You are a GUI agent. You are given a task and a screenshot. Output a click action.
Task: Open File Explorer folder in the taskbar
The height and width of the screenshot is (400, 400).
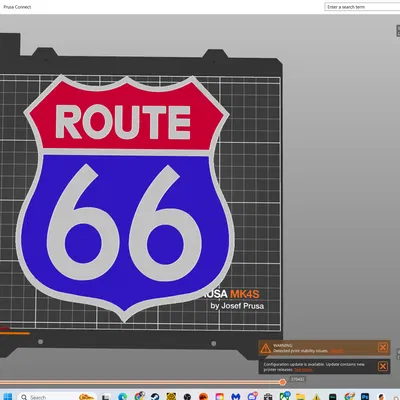pos(300,397)
